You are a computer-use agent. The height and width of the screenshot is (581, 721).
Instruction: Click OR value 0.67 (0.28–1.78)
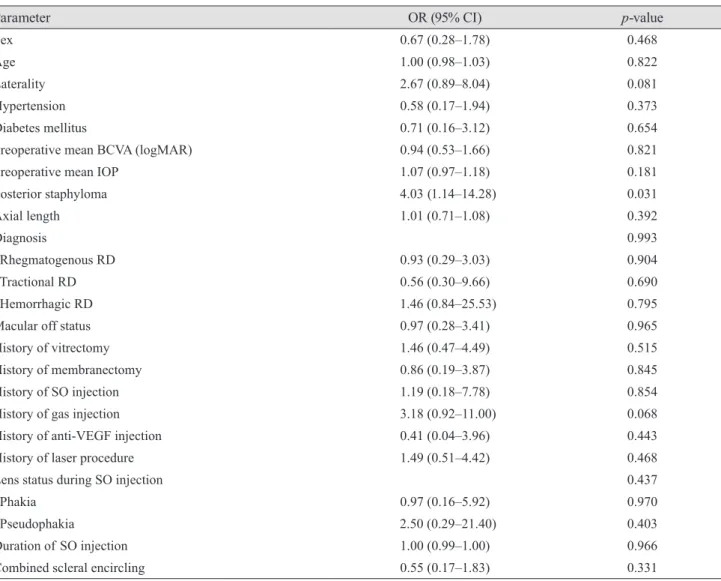click(445, 40)
